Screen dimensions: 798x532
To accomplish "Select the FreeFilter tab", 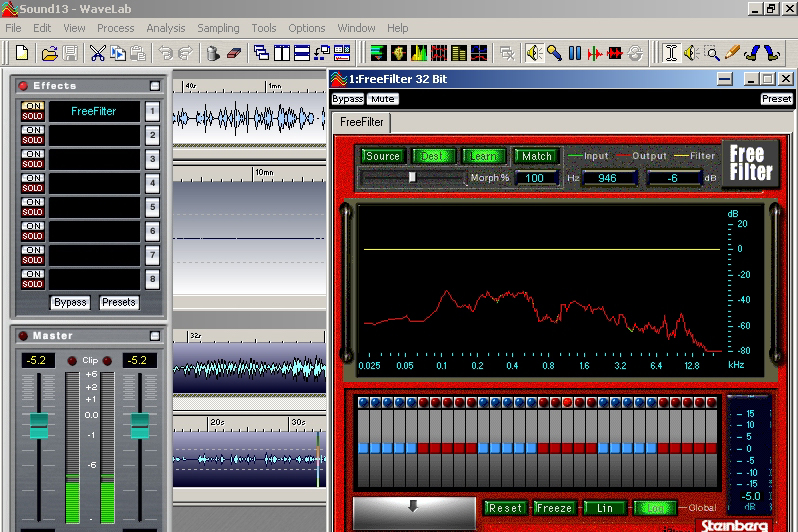I will [359, 122].
